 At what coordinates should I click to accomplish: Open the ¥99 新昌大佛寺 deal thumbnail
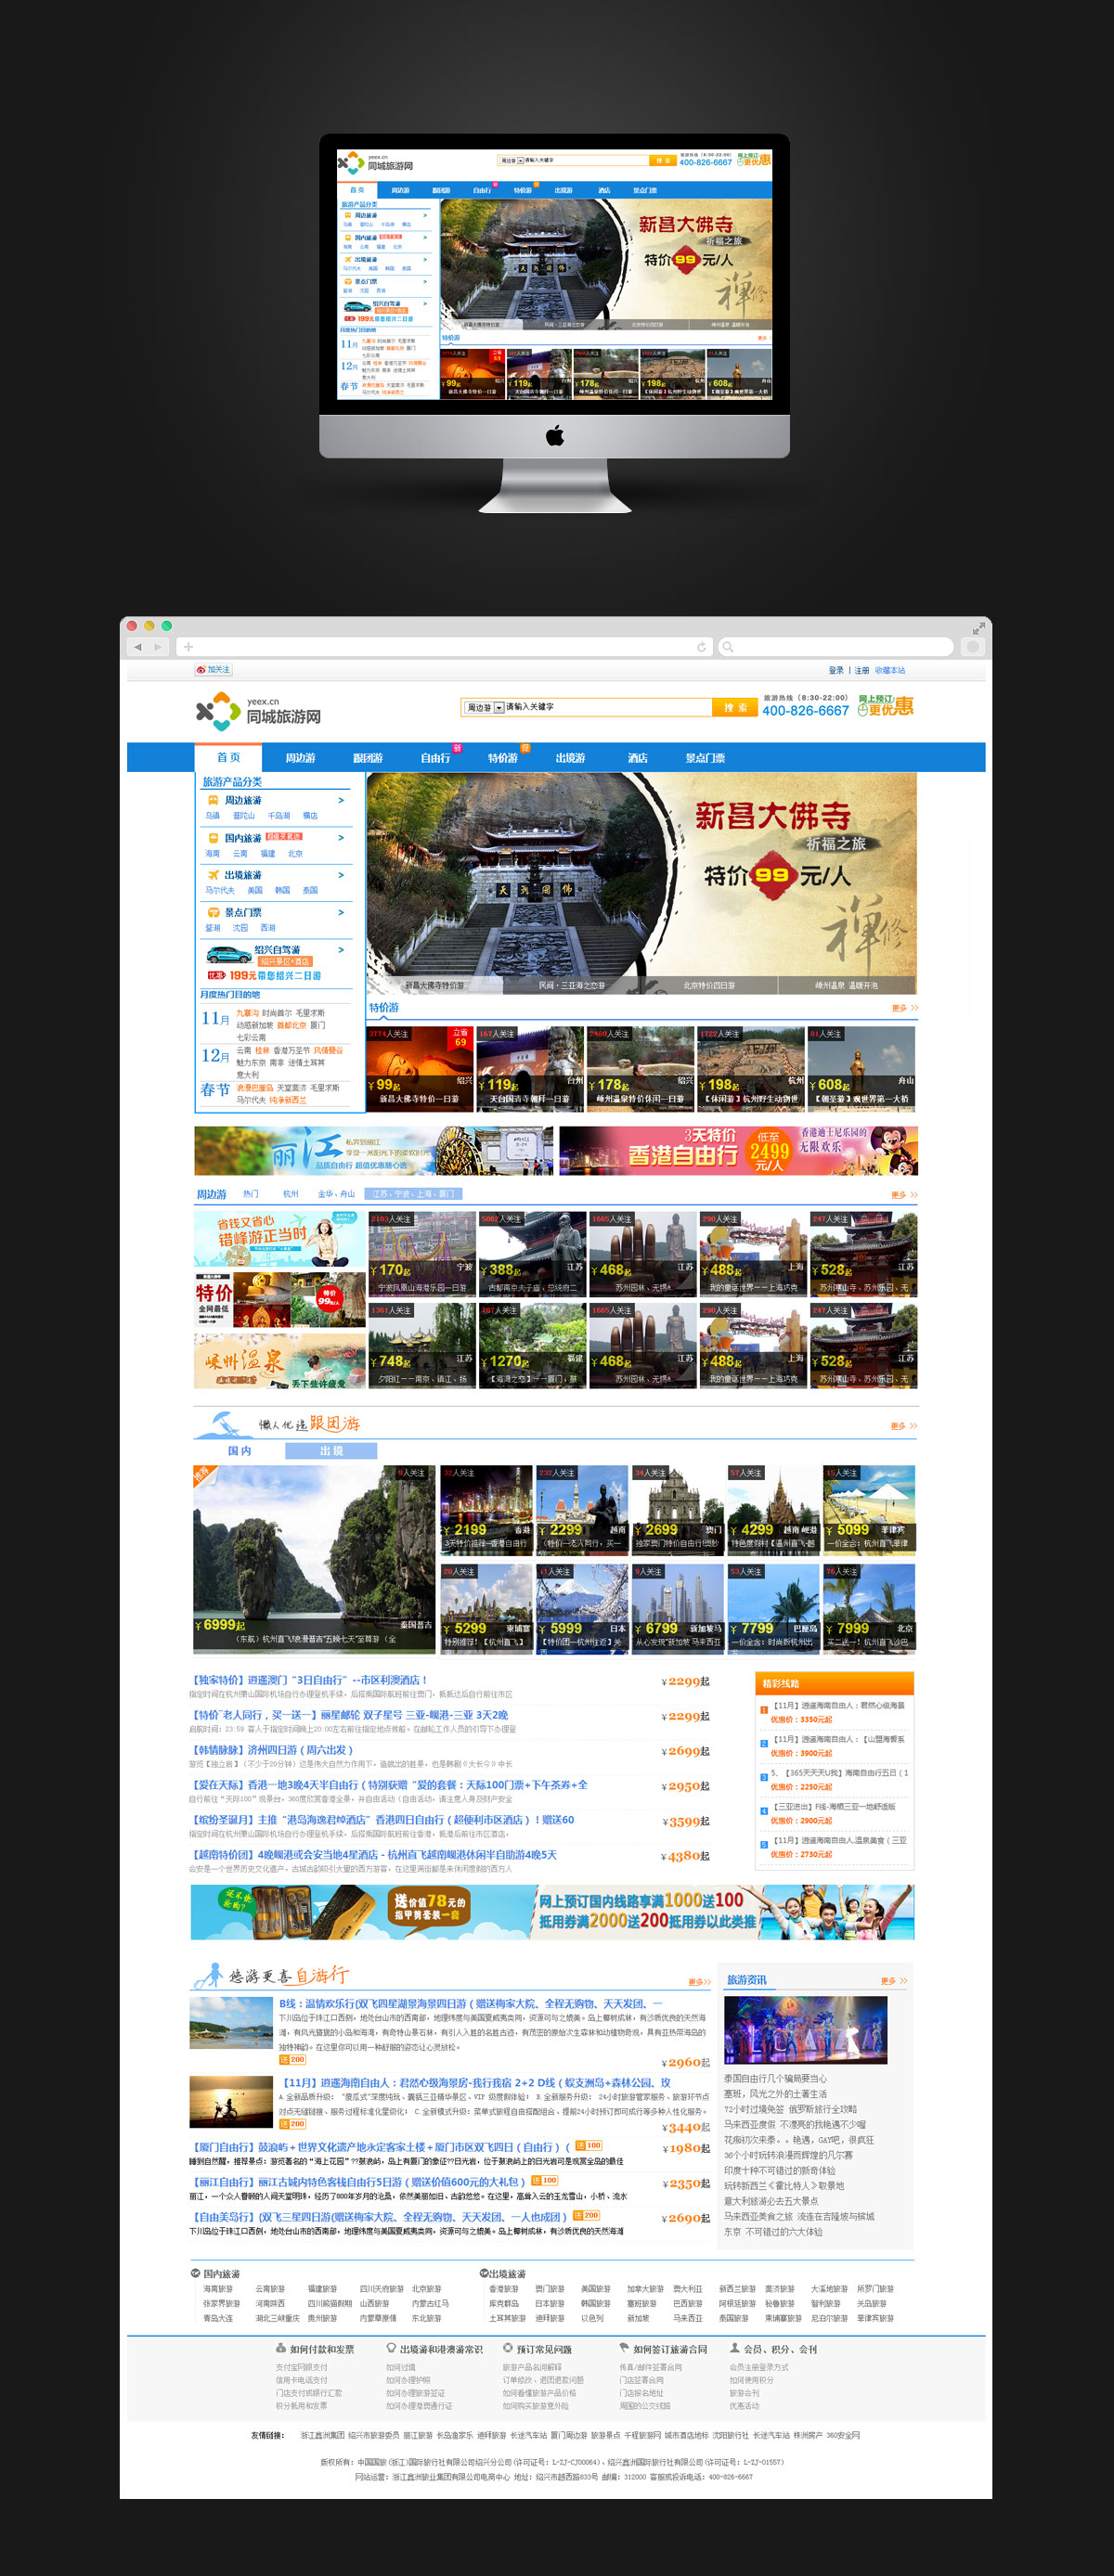point(419,1068)
